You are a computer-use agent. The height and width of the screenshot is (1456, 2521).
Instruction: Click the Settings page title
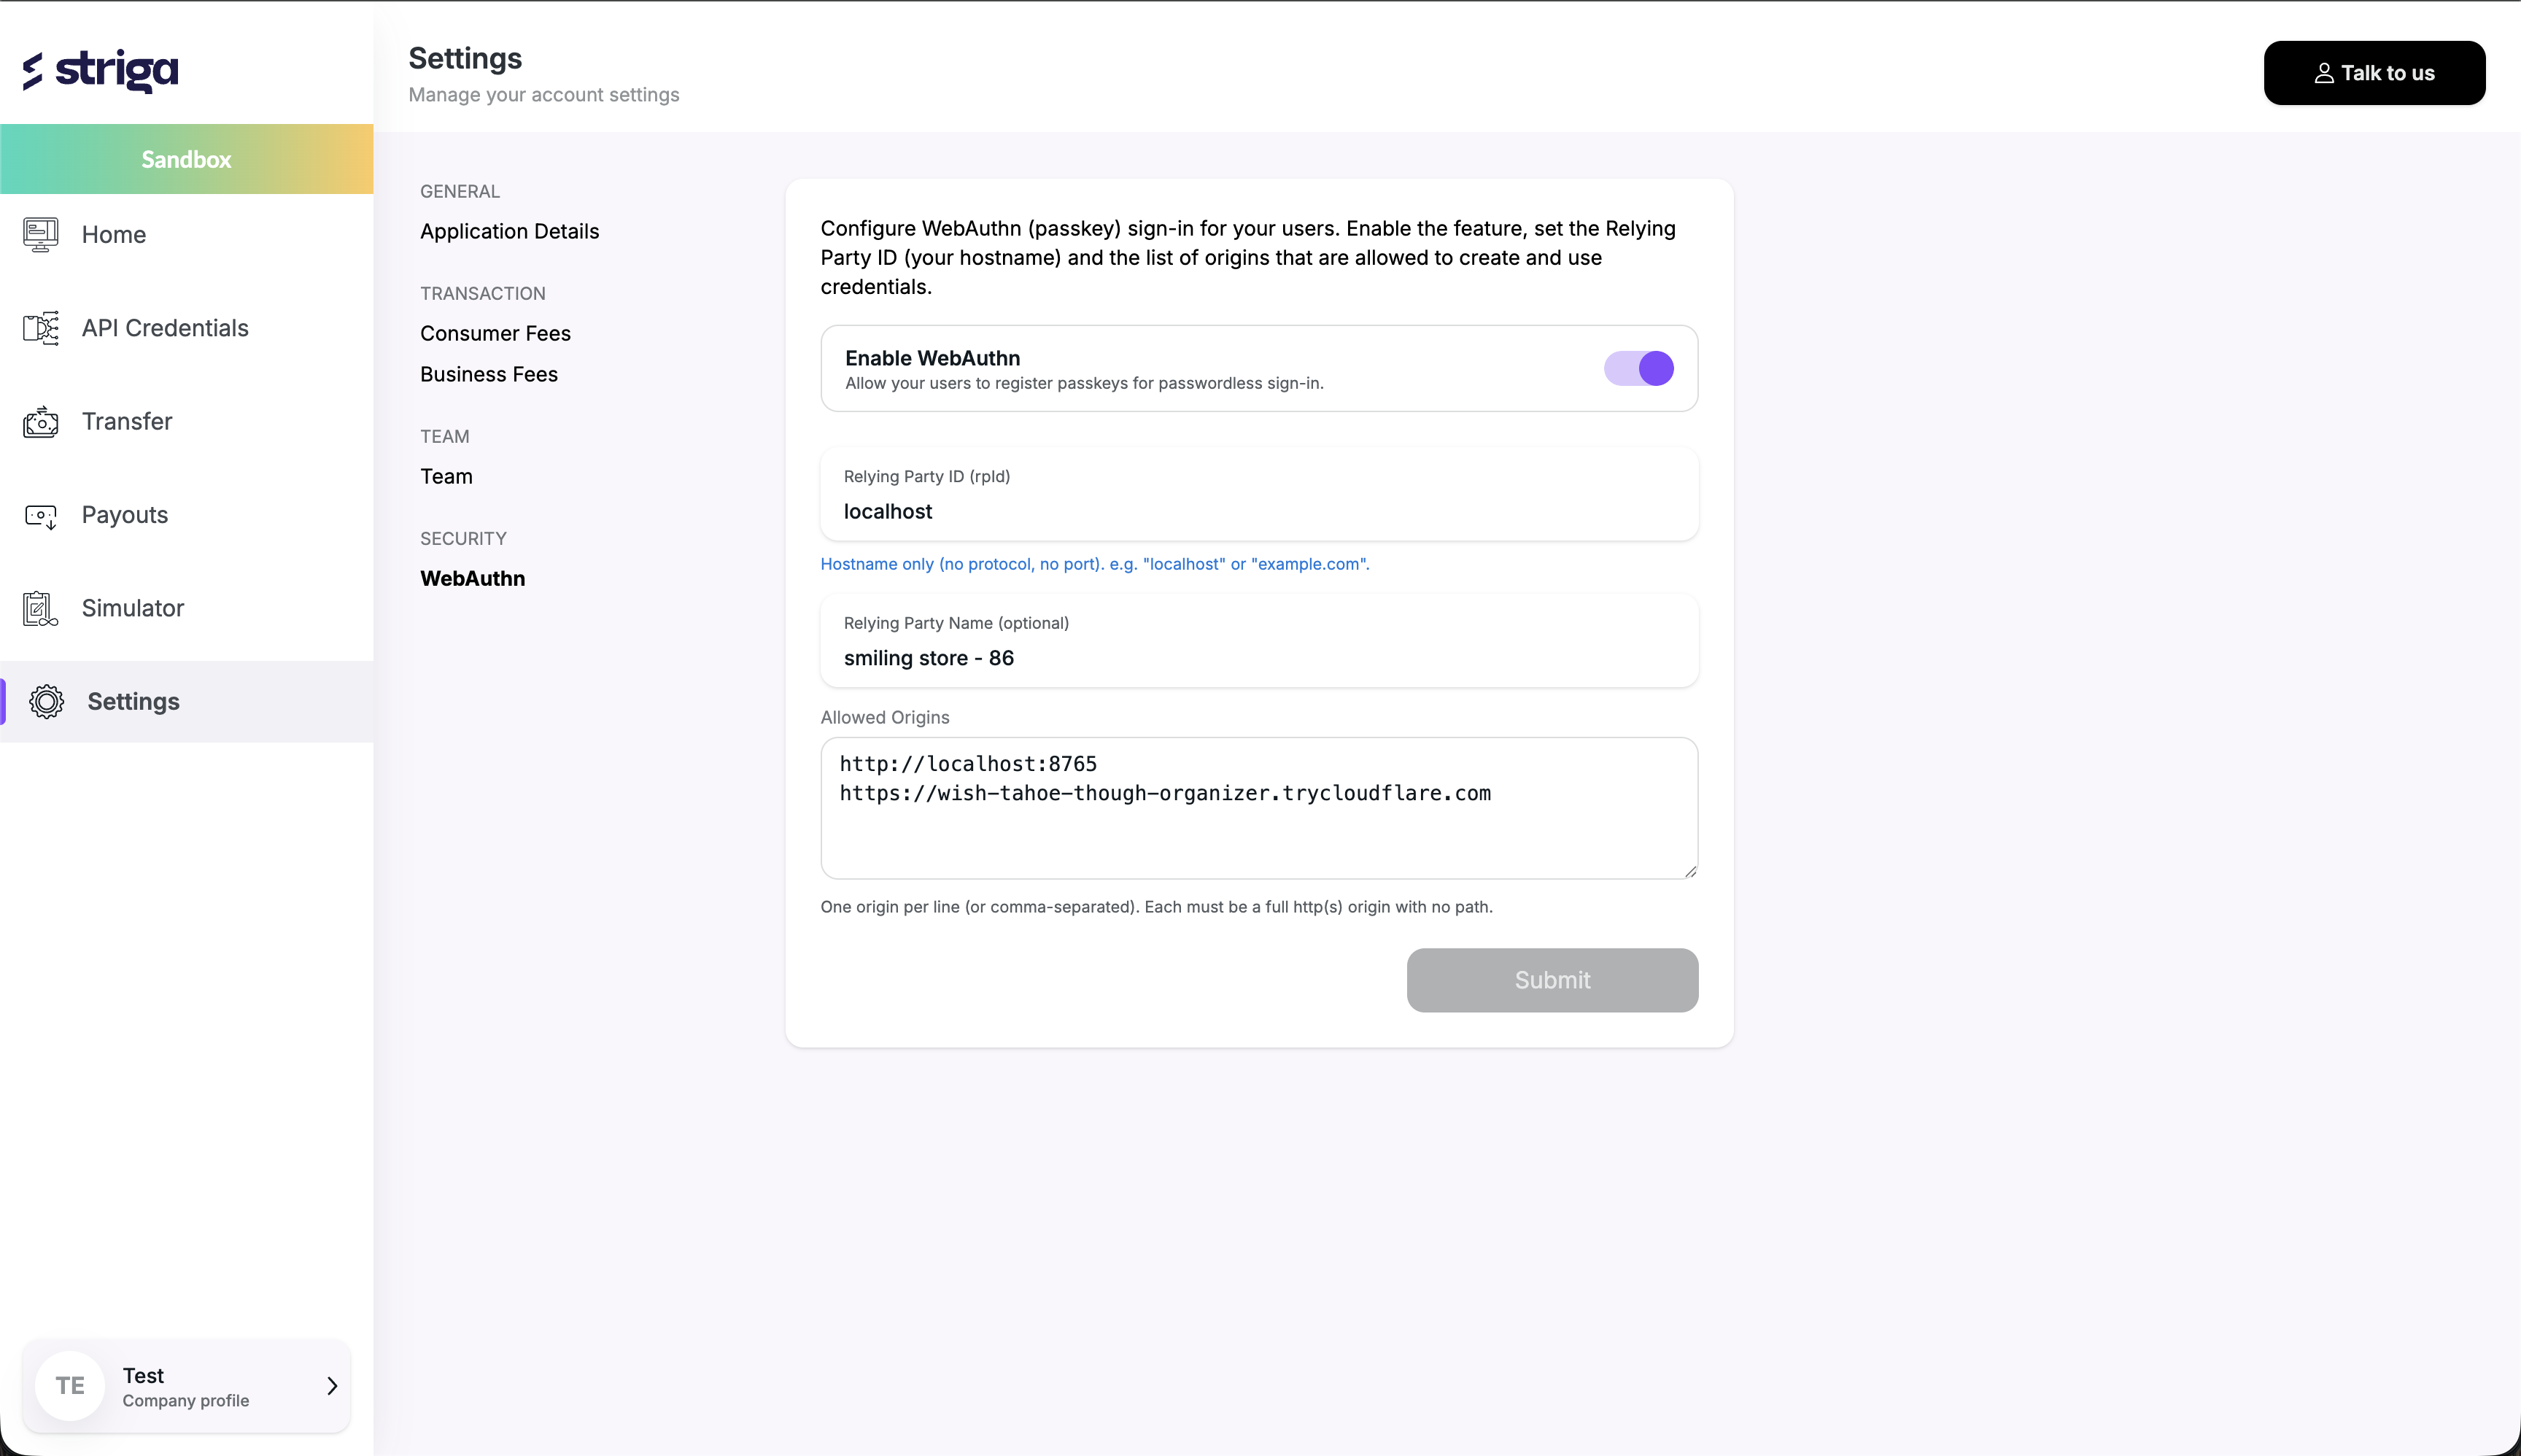[x=465, y=58]
